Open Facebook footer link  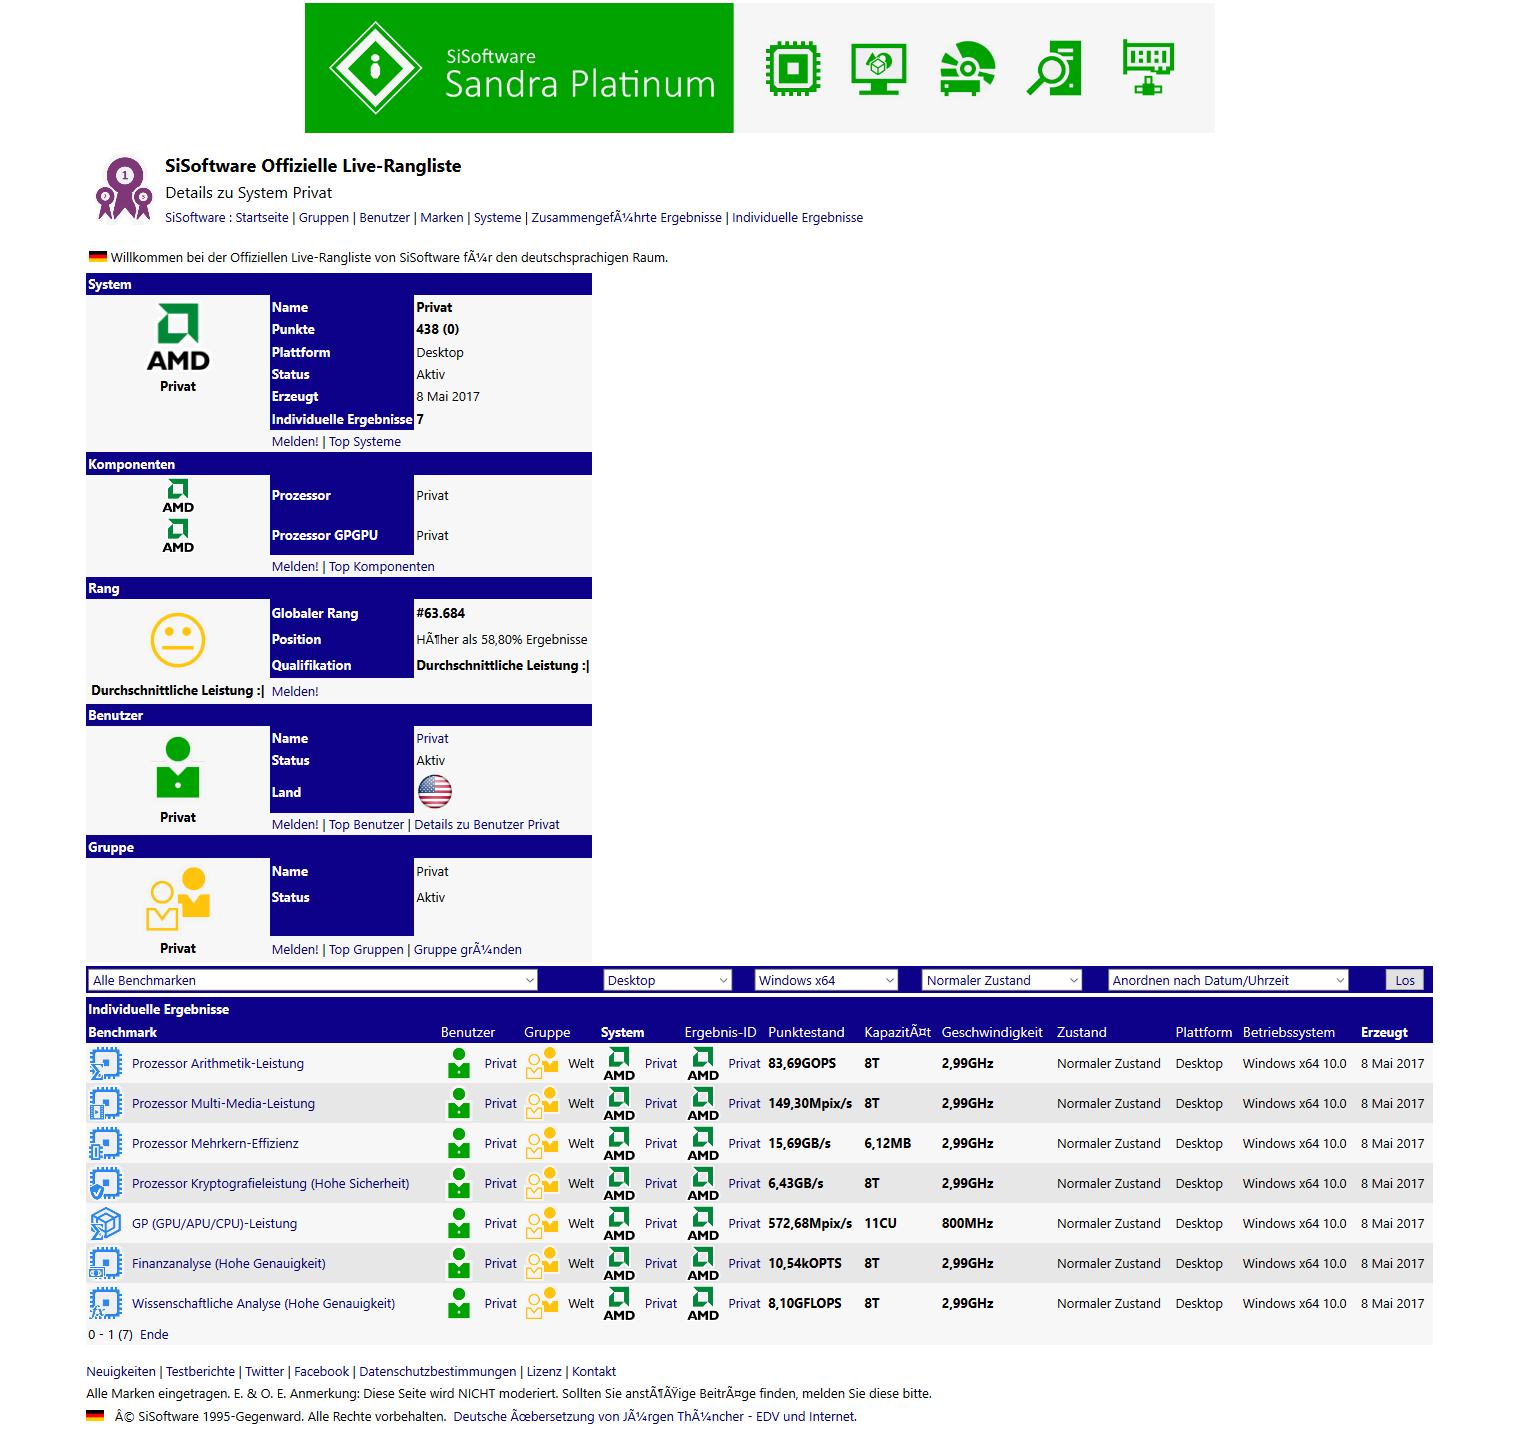coord(322,1371)
